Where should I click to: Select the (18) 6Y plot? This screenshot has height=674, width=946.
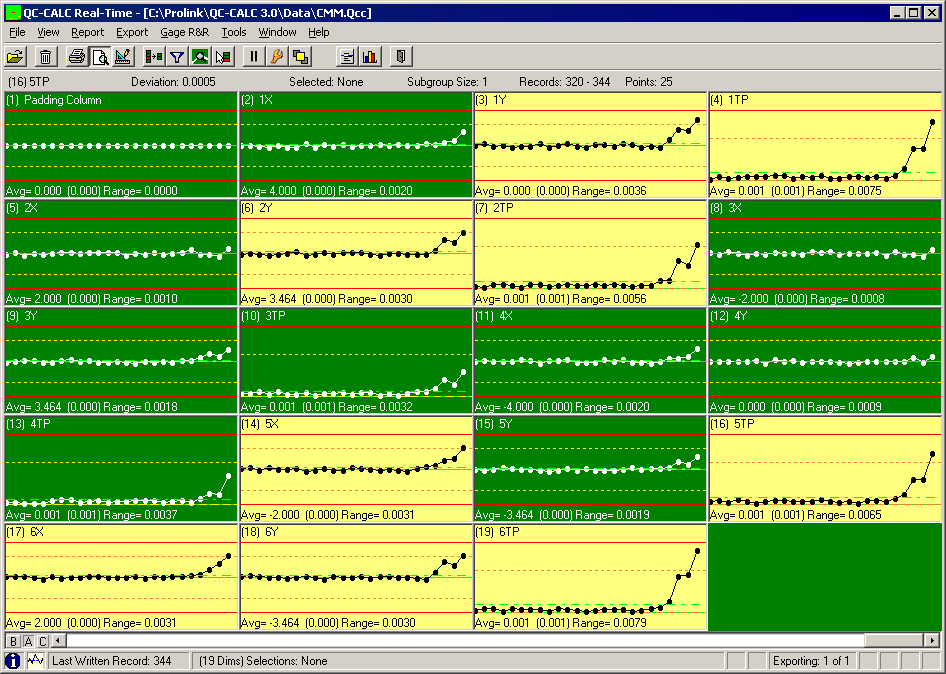(x=356, y=577)
